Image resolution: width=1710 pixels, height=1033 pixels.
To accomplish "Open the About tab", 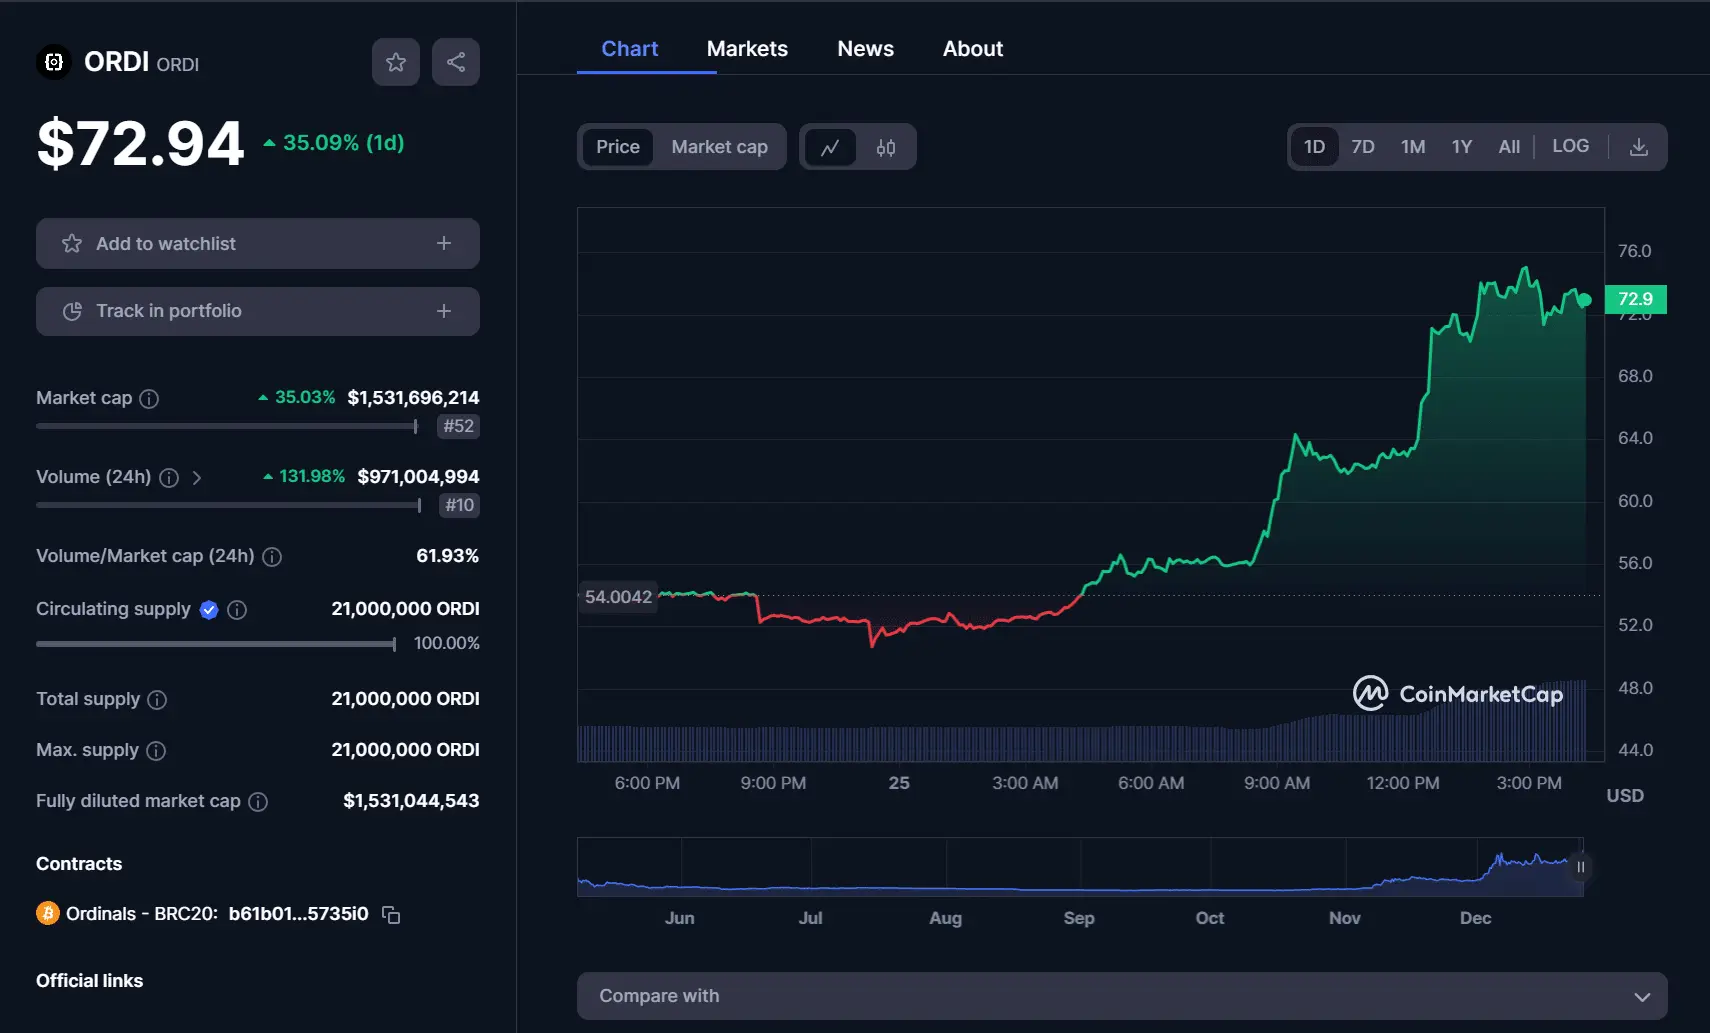I will tap(973, 49).
